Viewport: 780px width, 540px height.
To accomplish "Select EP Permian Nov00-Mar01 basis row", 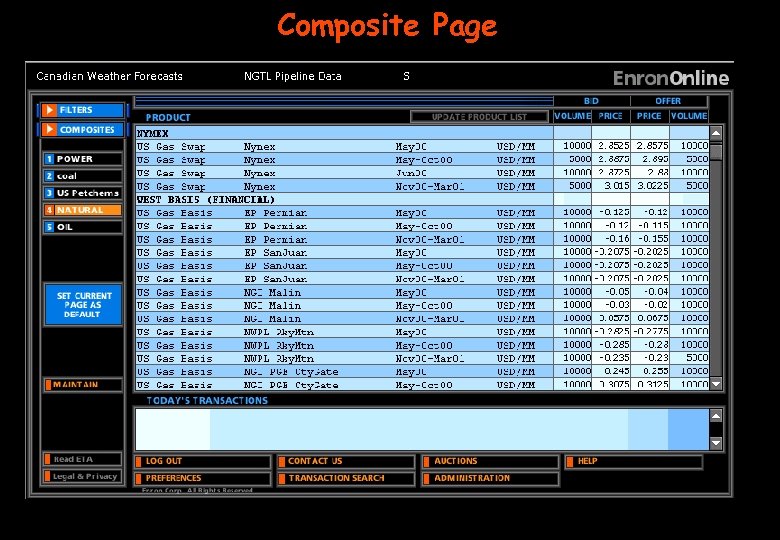I will (x=422, y=239).
